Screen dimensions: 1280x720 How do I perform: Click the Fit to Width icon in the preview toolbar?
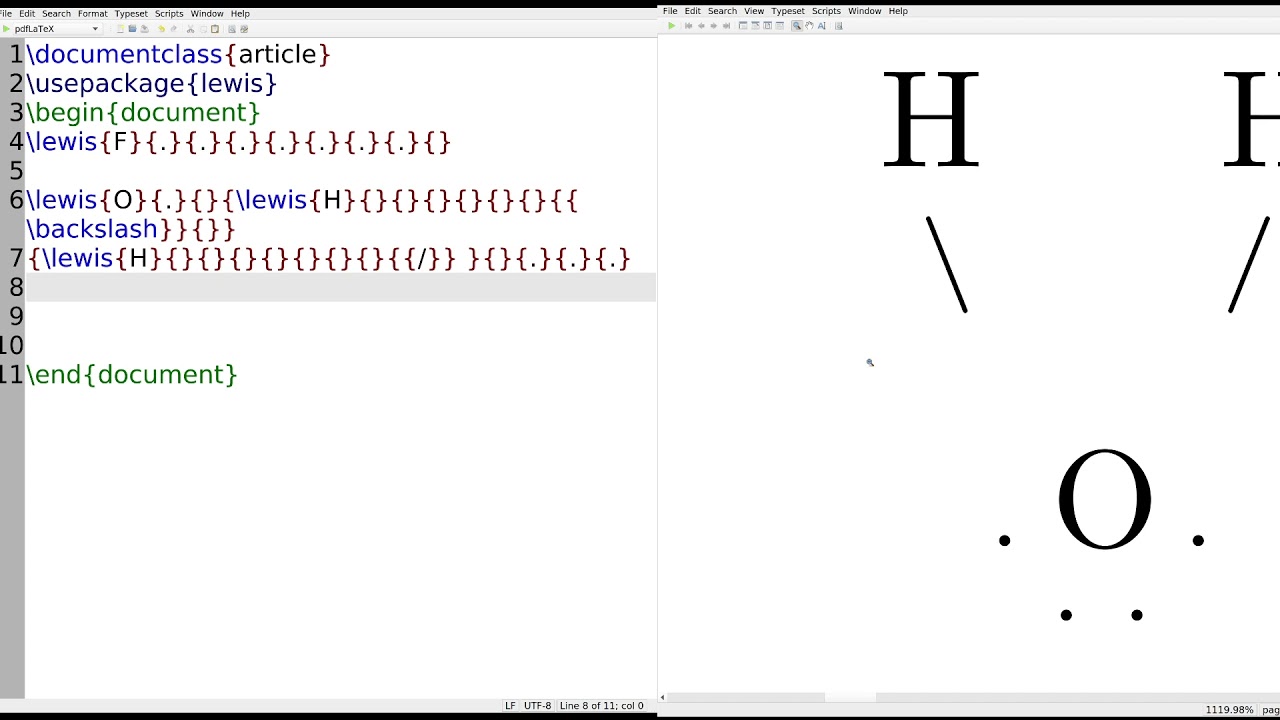click(755, 26)
